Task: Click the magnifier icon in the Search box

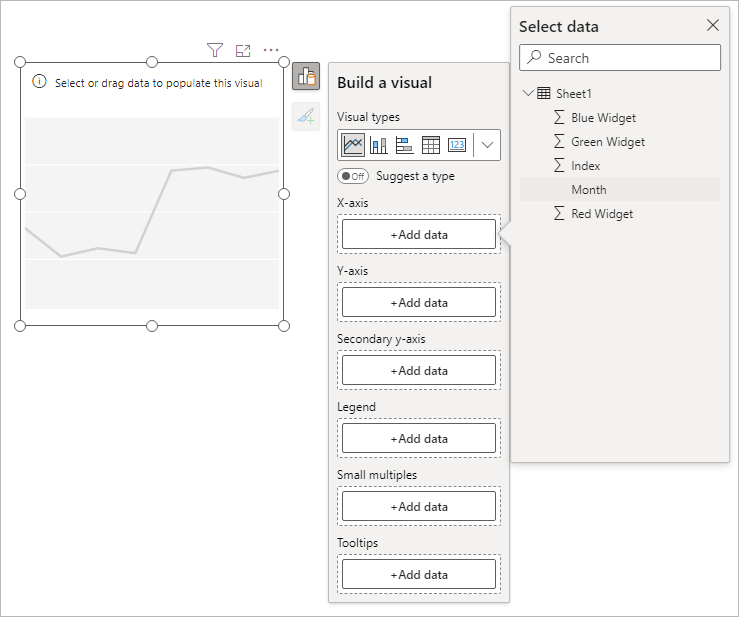Action: coord(534,57)
